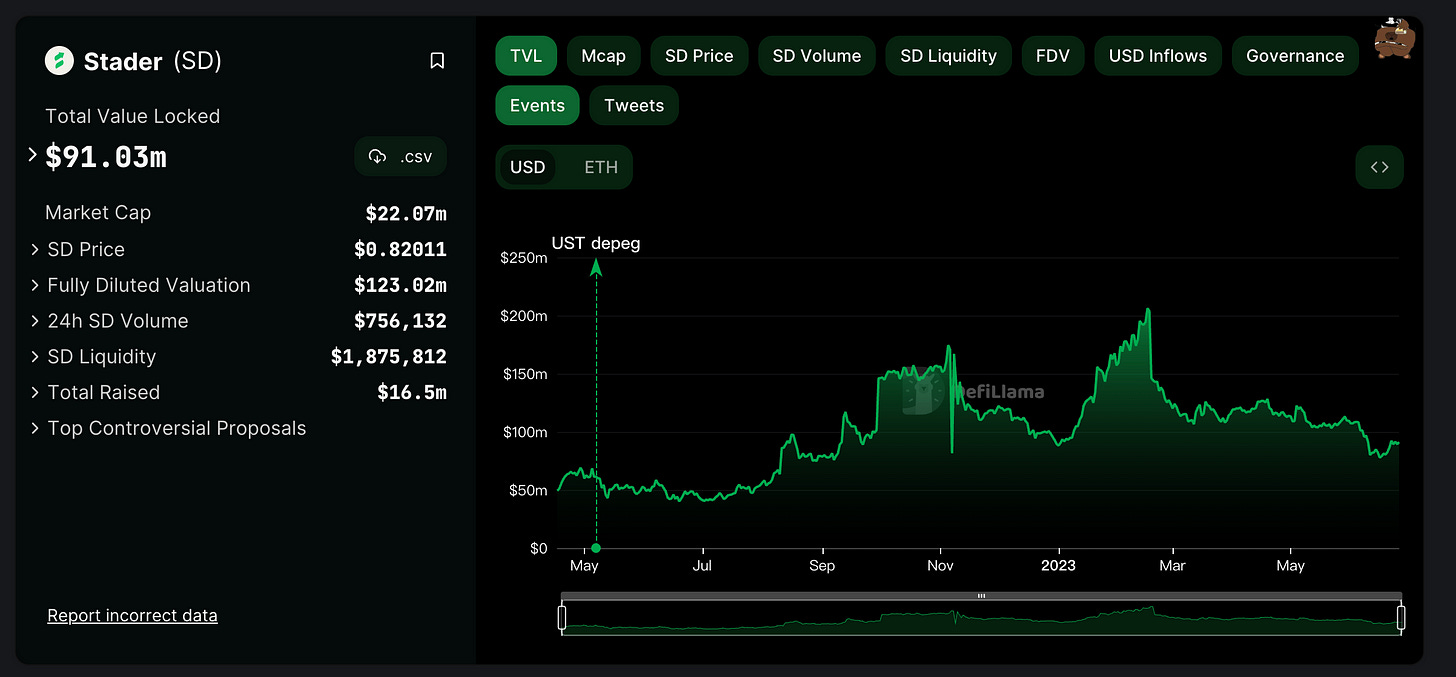Click the FDV value $123.02m
The width and height of the screenshot is (1456, 677).
click(400, 286)
